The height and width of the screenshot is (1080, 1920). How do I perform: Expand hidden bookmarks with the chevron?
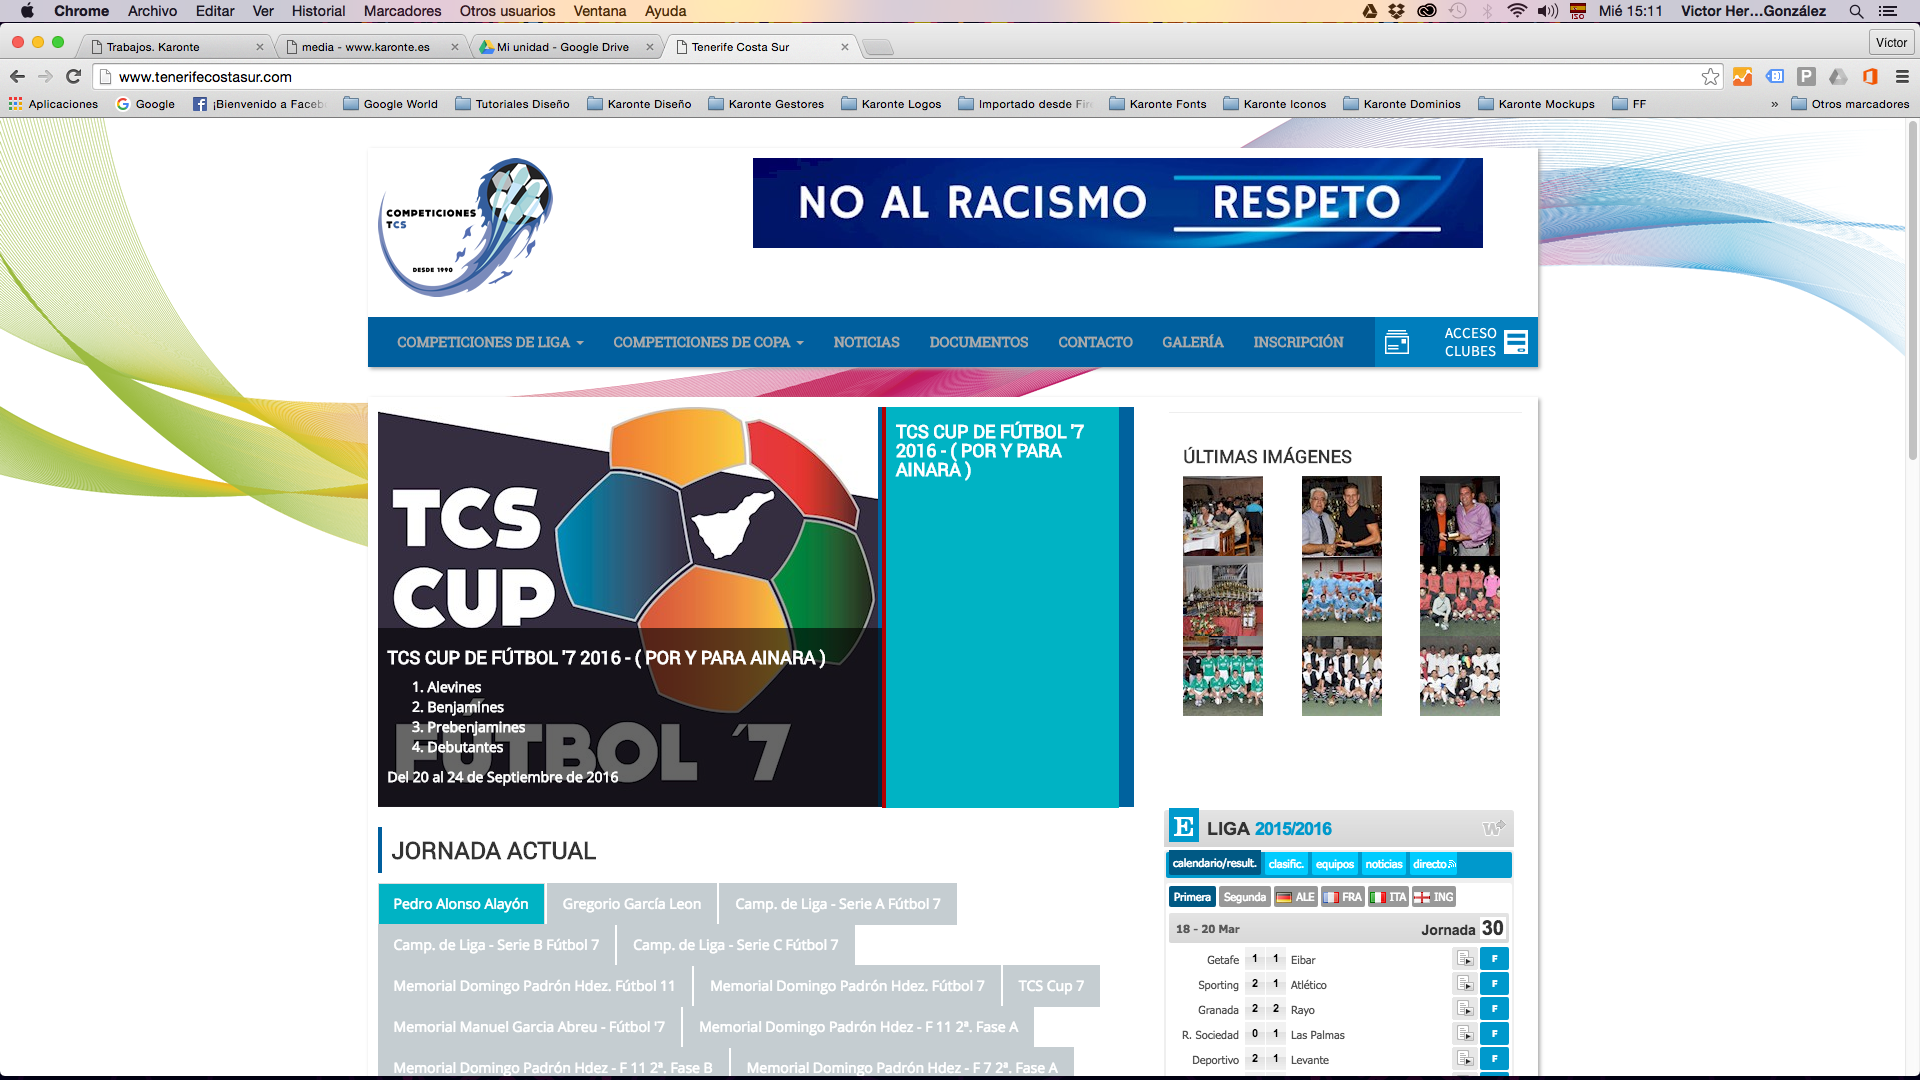pos(1774,103)
